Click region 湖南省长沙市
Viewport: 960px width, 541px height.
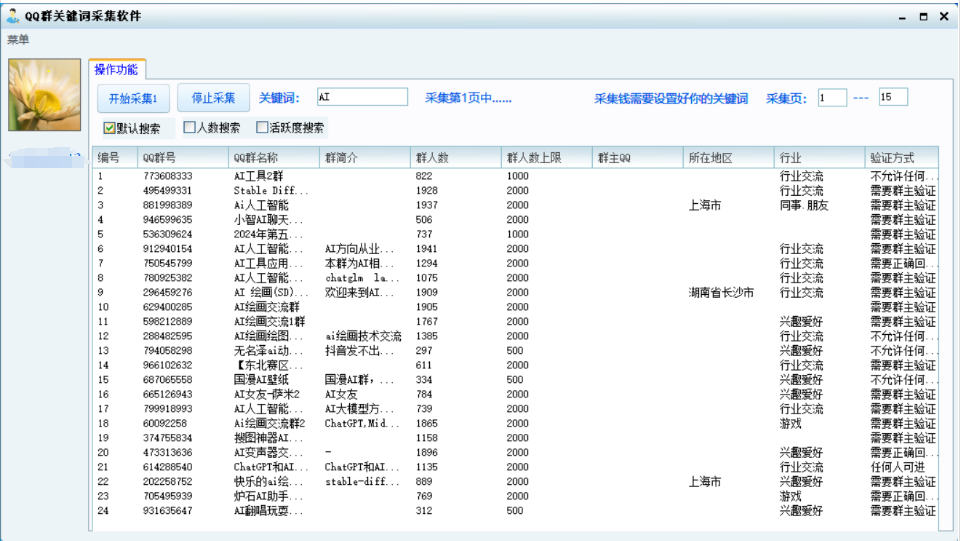click(x=721, y=293)
